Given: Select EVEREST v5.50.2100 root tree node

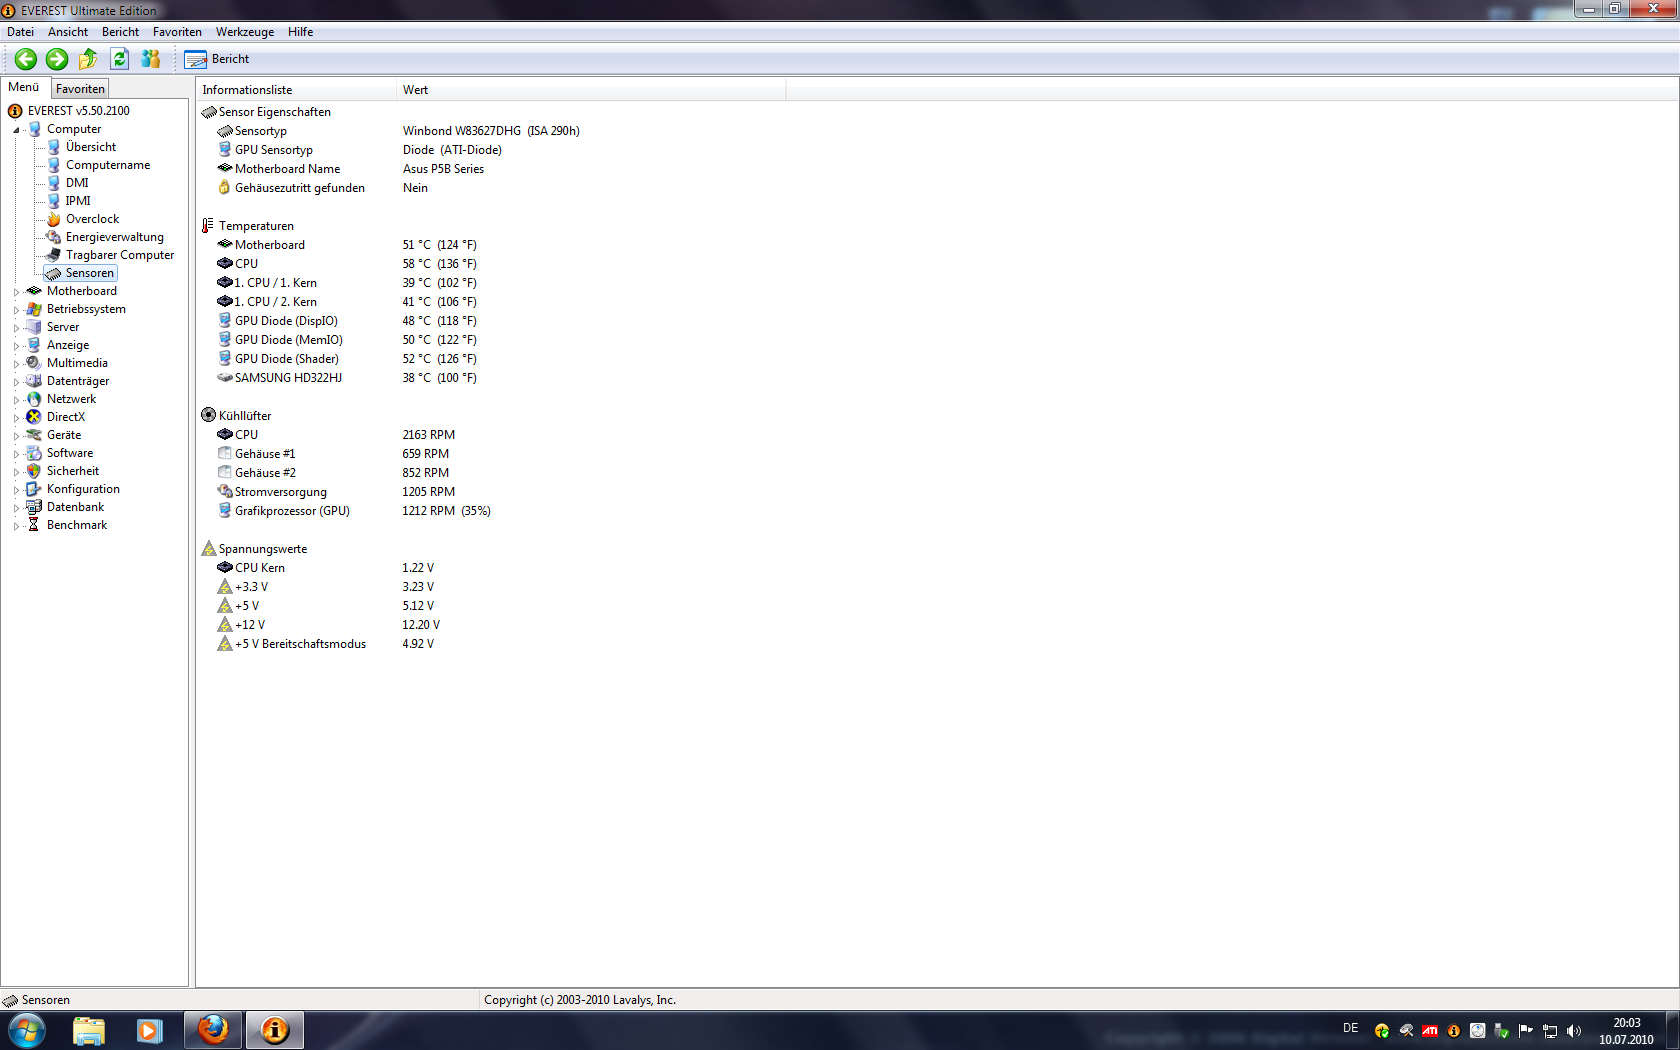Looking at the screenshot, I should click(x=79, y=111).
